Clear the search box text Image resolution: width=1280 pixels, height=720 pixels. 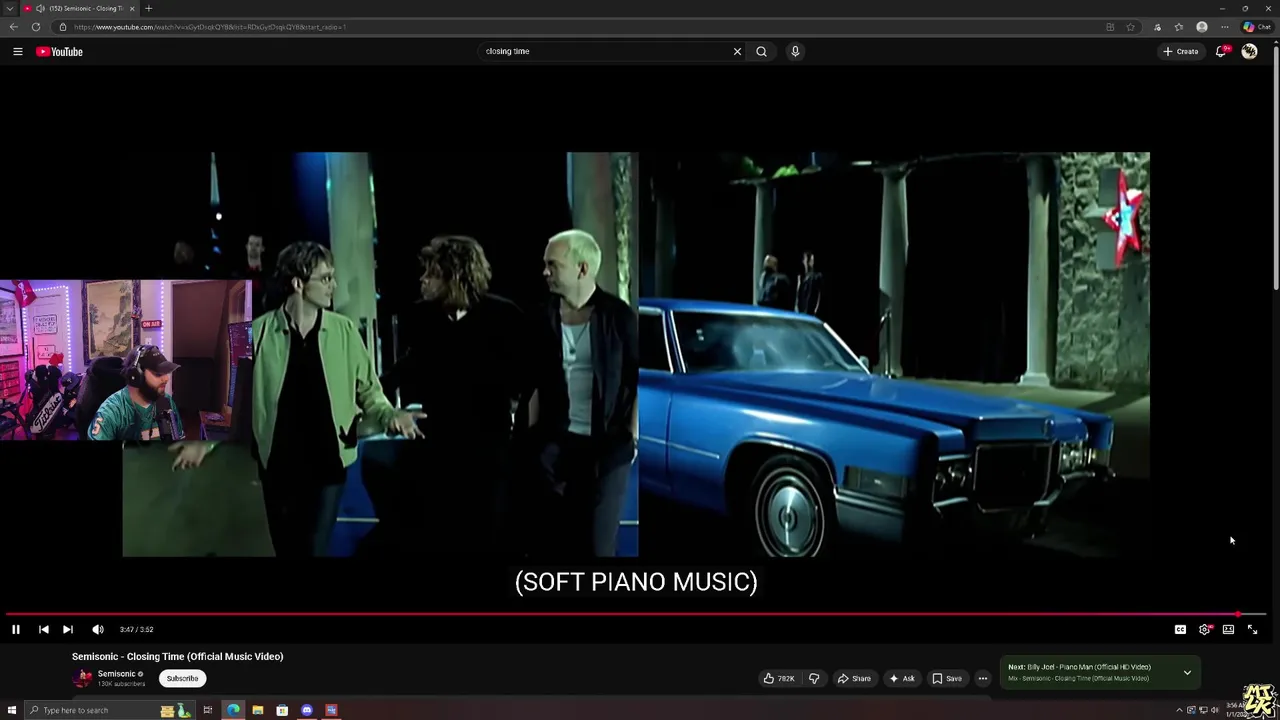click(737, 51)
